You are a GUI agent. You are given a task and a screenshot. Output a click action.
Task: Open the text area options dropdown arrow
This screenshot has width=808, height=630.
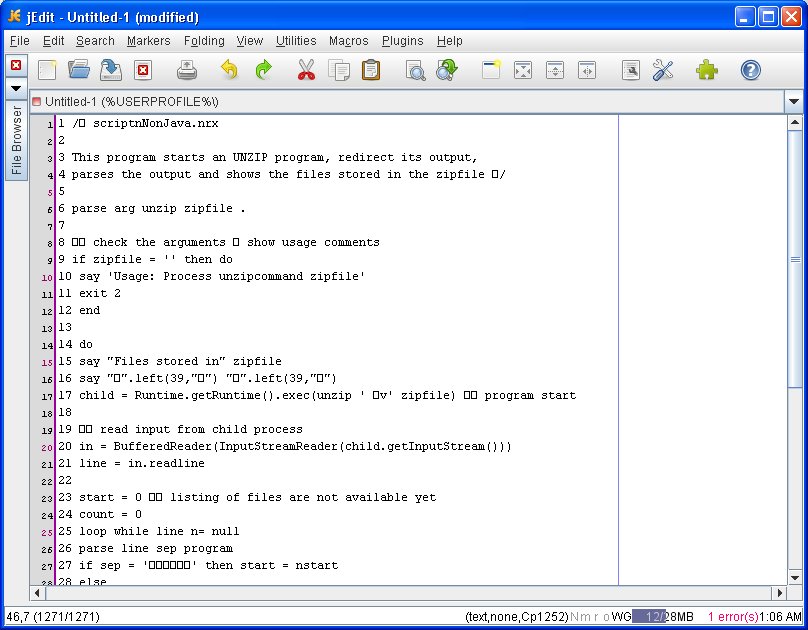click(794, 102)
